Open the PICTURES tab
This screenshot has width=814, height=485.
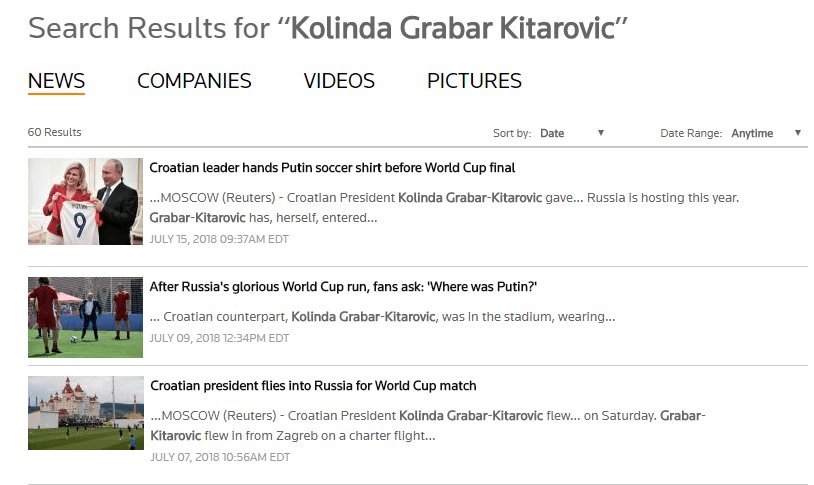(x=474, y=81)
